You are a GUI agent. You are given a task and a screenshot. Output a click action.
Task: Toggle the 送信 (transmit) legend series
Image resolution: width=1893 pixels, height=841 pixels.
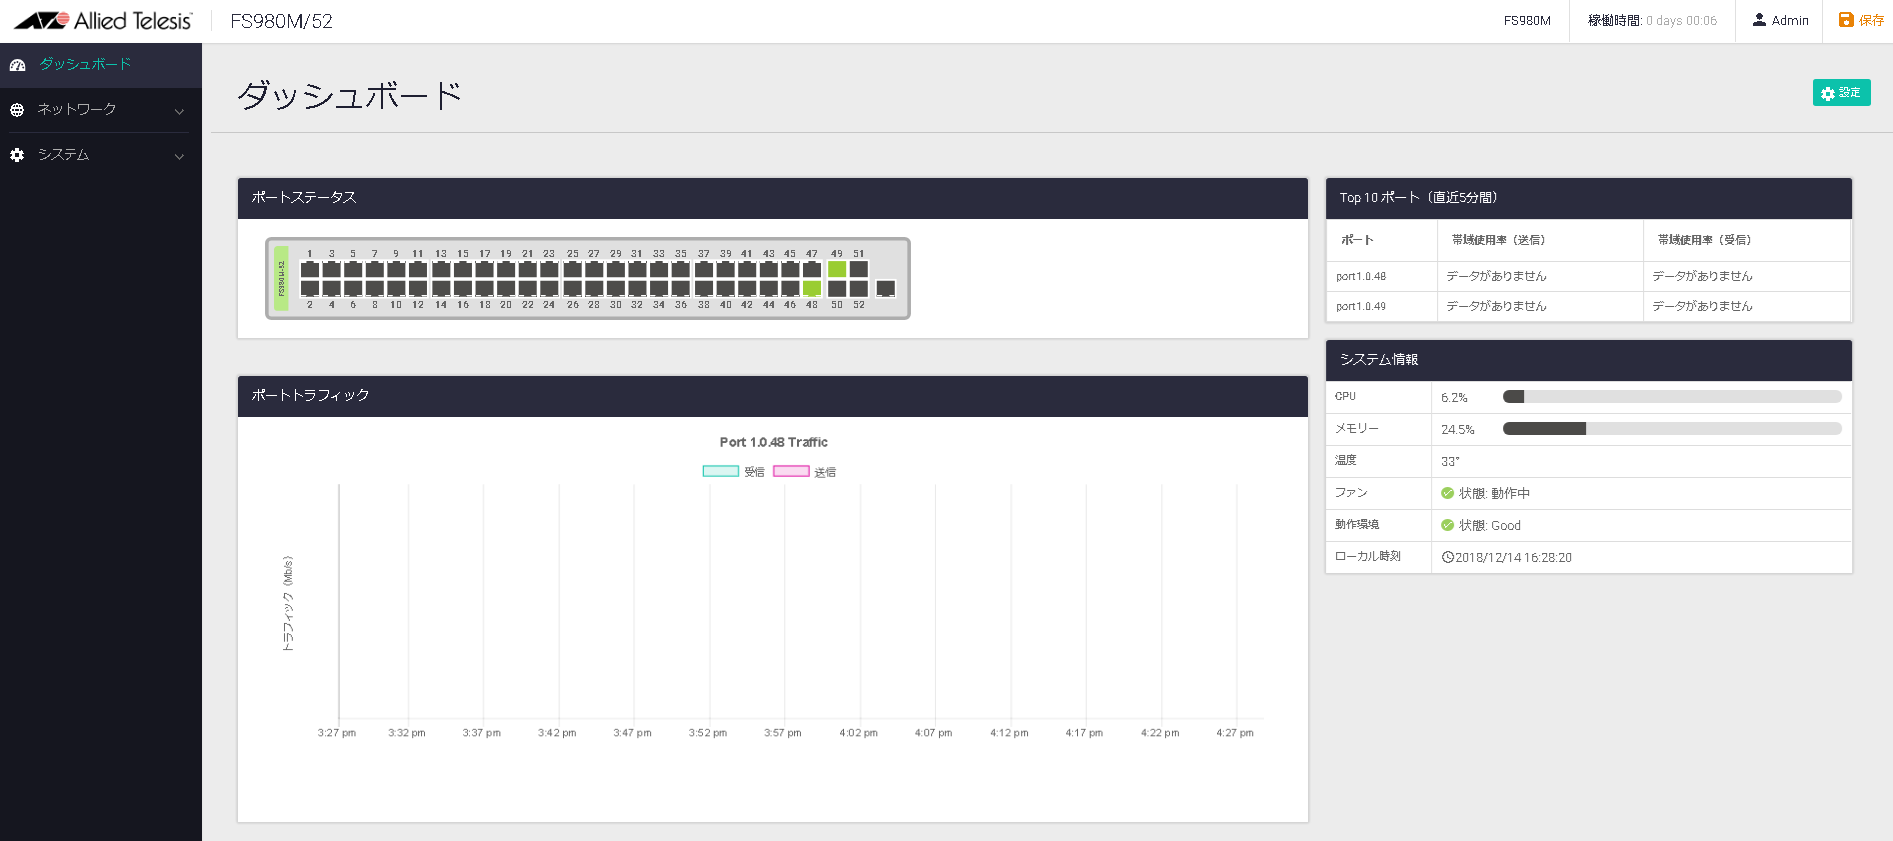[x=791, y=472]
